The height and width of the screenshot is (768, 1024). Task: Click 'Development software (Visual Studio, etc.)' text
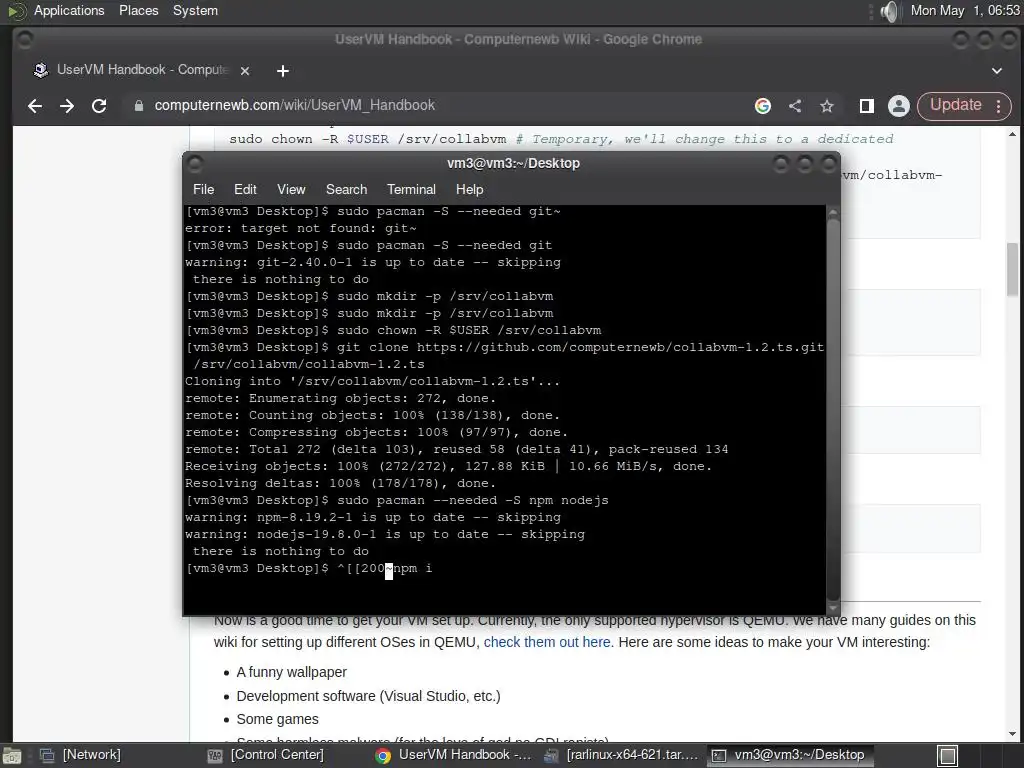[368, 696]
